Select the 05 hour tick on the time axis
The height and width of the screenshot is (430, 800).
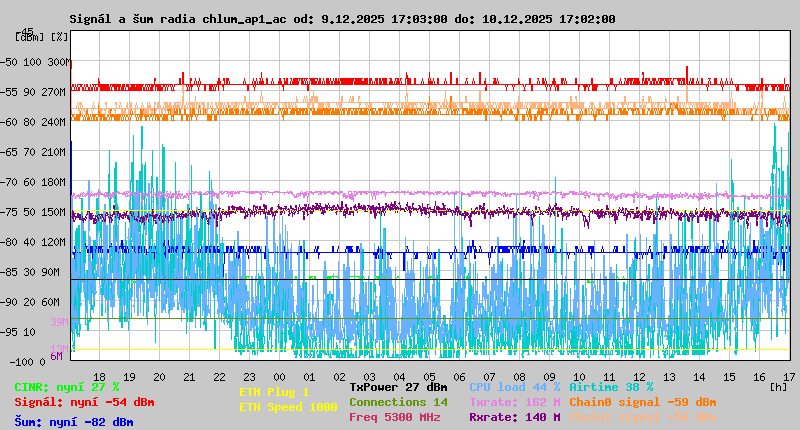click(x=429, y=376)
